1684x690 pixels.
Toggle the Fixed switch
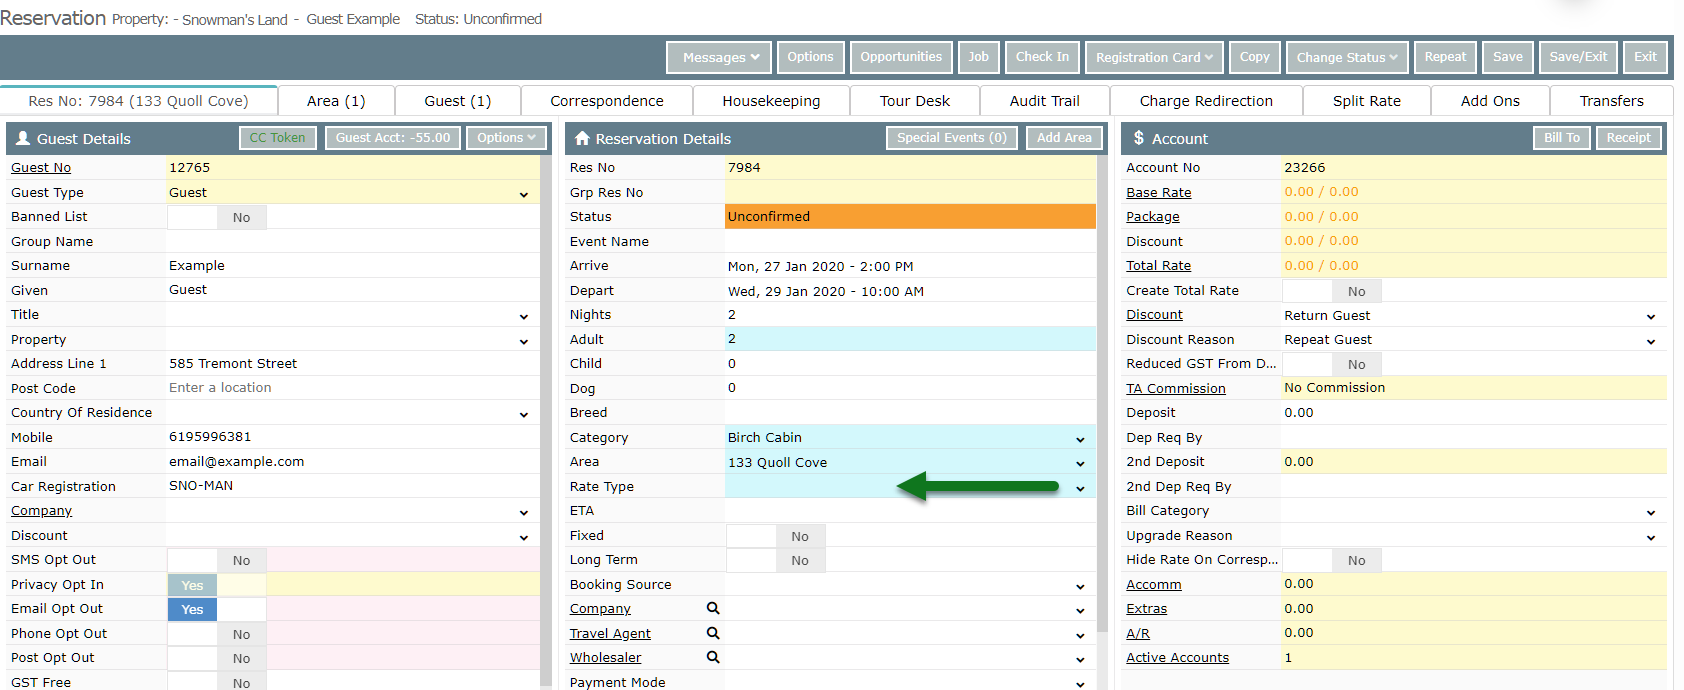point(776,536)
